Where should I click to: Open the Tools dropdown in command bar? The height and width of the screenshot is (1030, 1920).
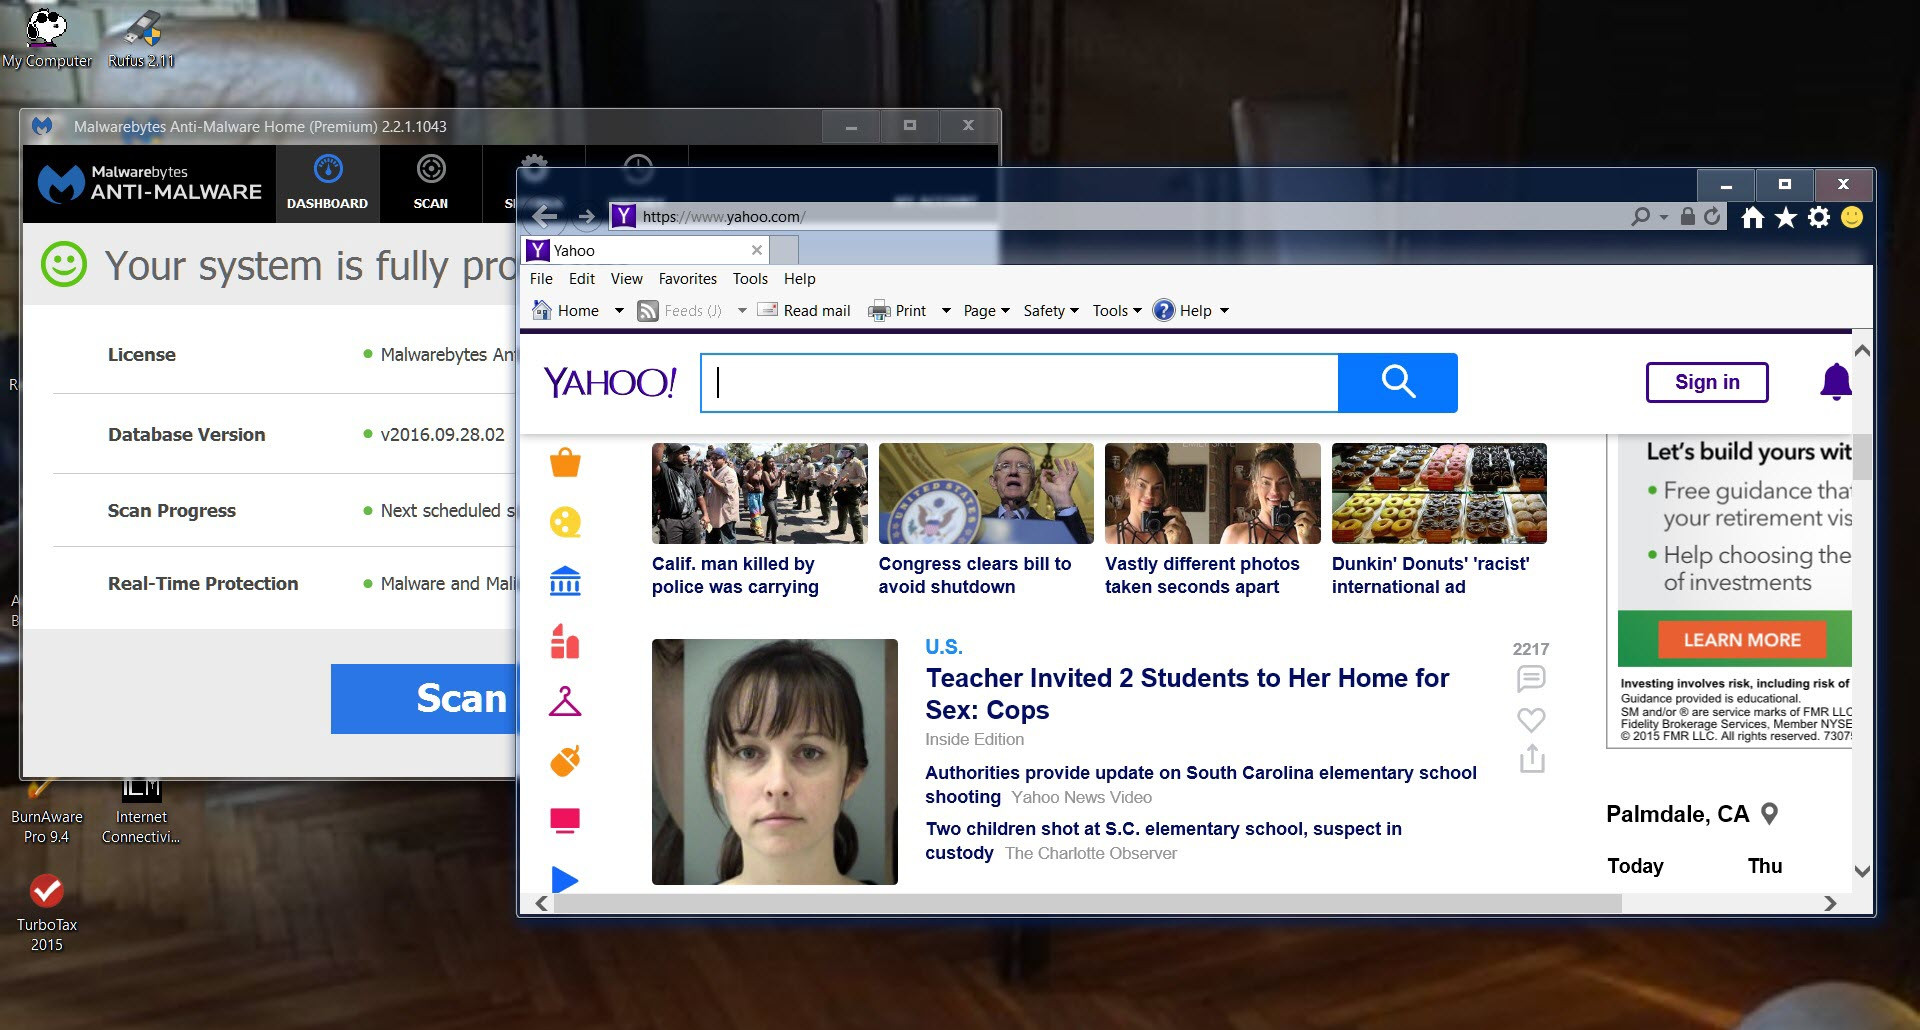(x=1117, y=311)
